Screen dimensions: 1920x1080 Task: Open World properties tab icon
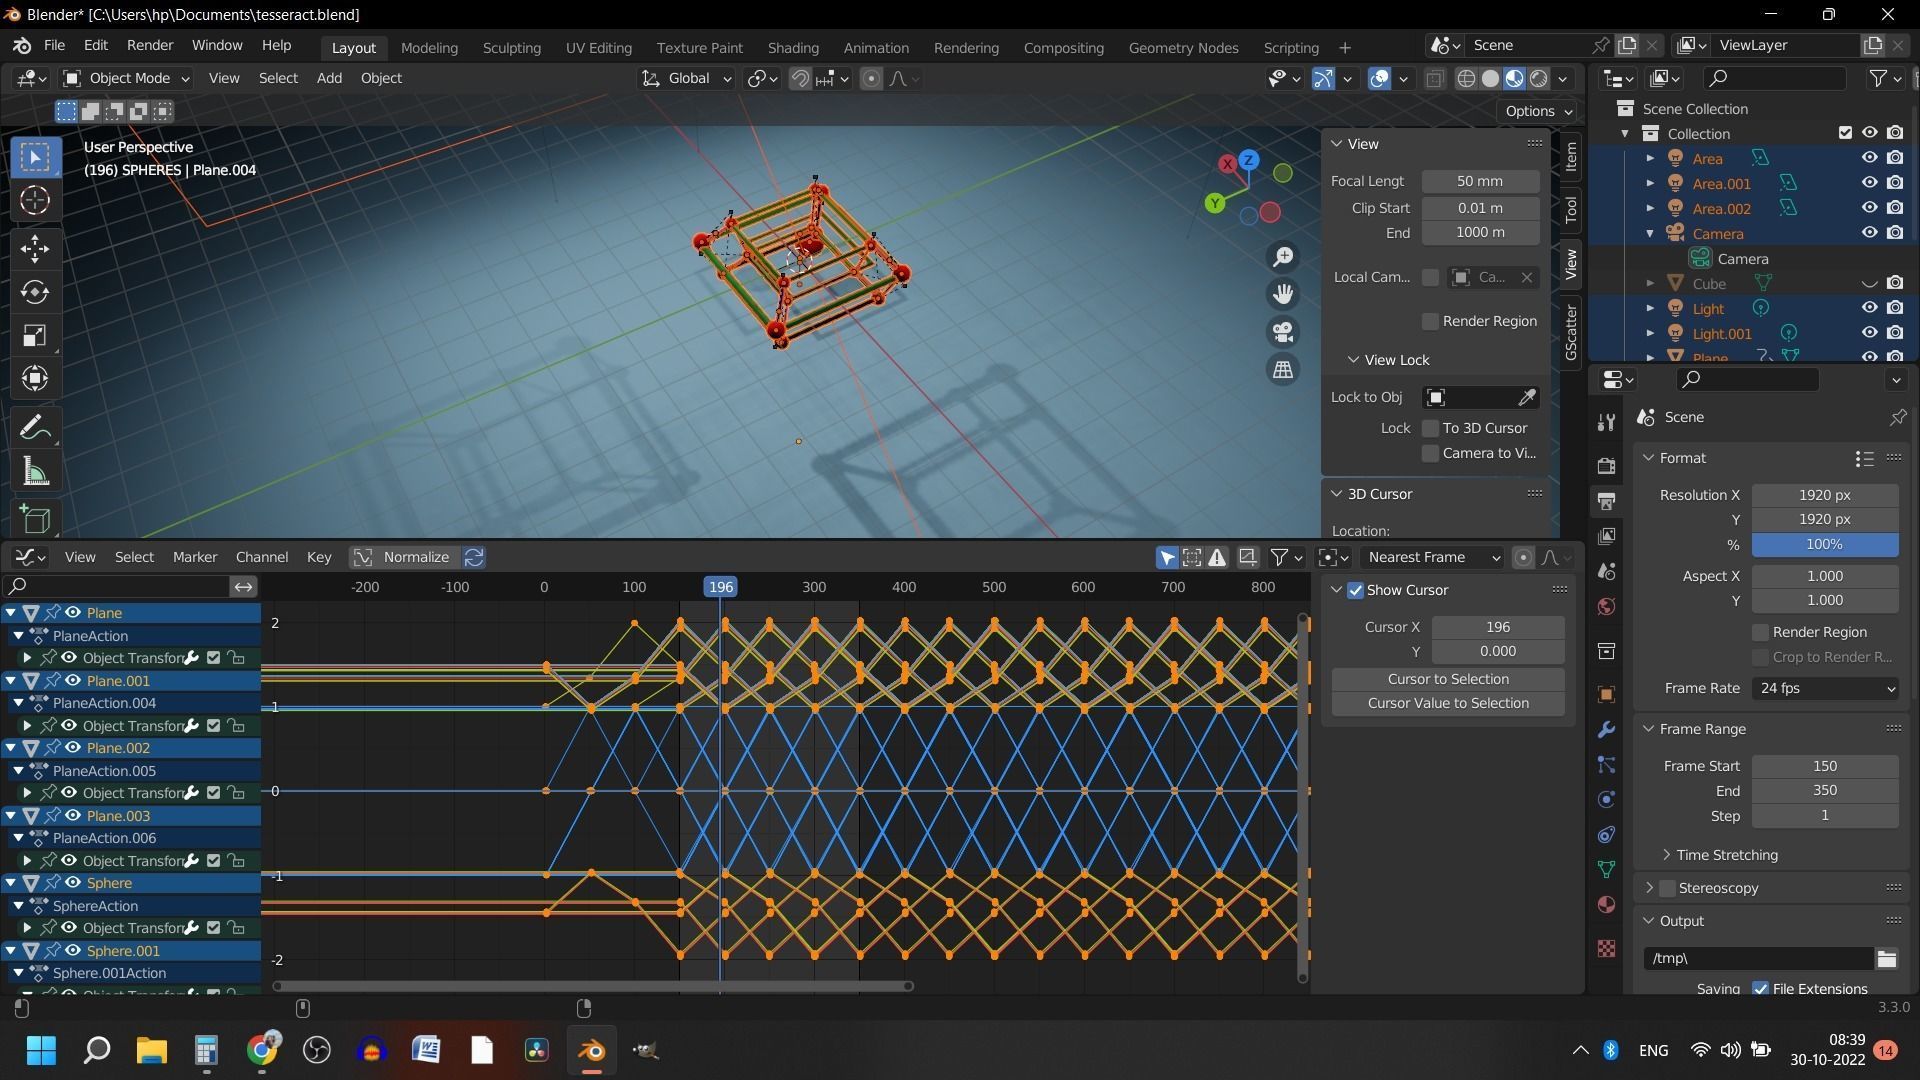click(1606, 607)
